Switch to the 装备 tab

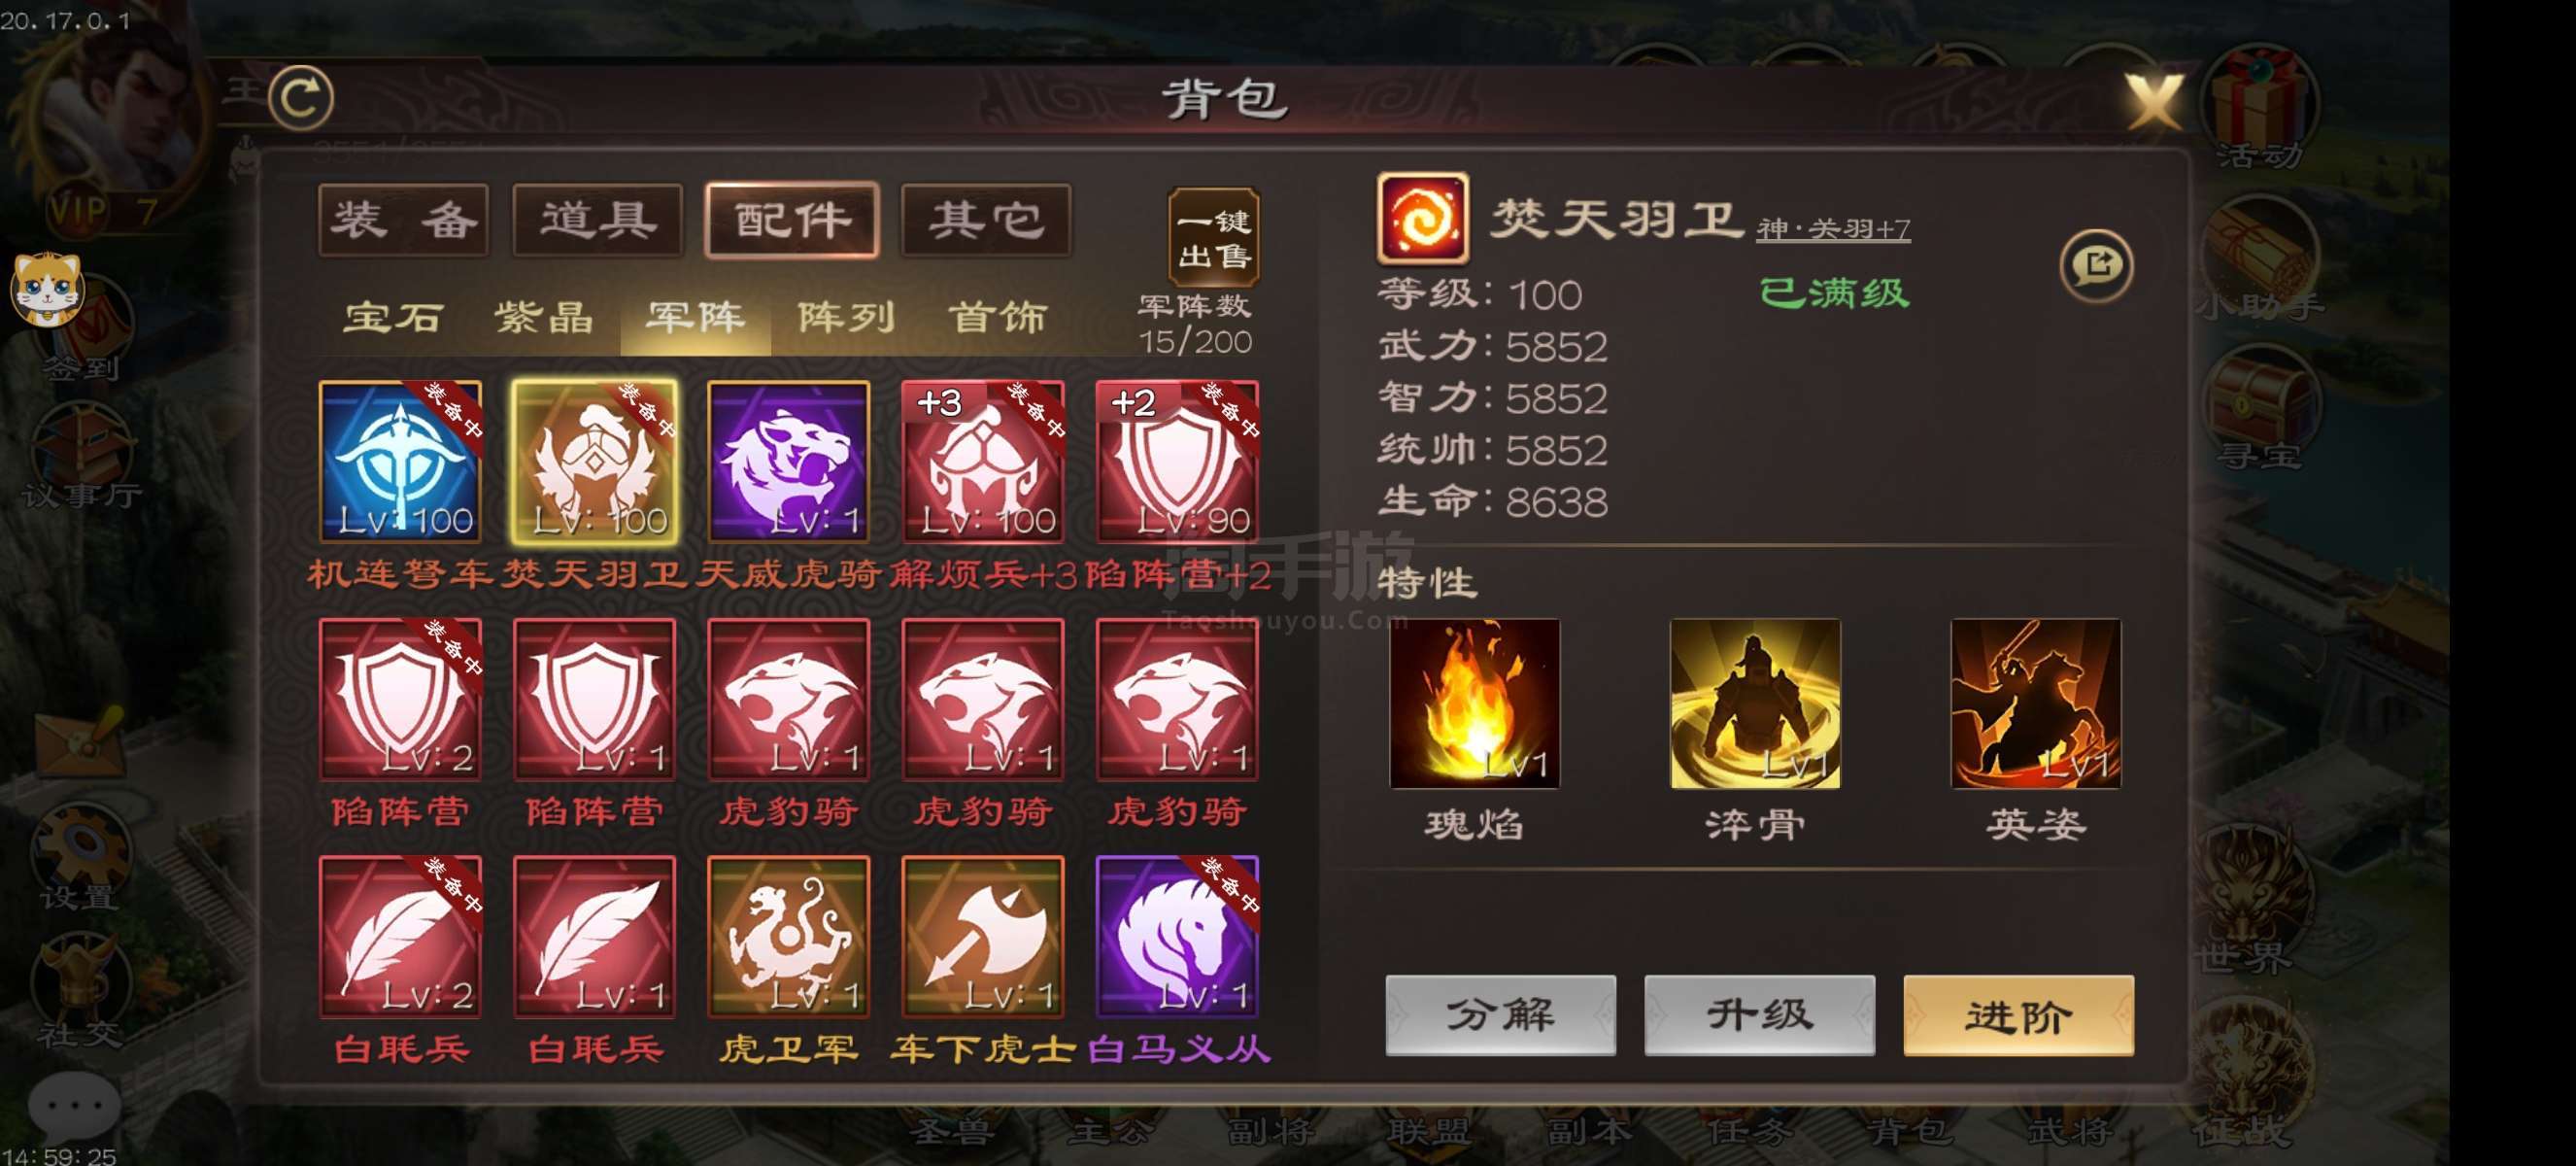[x=403, y=220]
